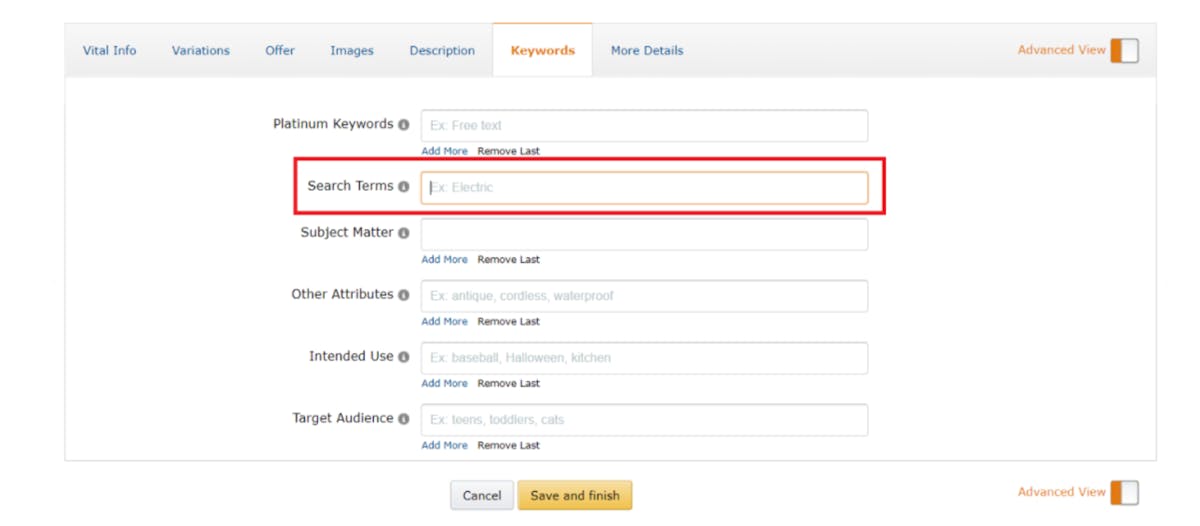Open the Variations tab
Image resolution: width=1200 pixels, height=526 pixels.
(x=201, y=50)
